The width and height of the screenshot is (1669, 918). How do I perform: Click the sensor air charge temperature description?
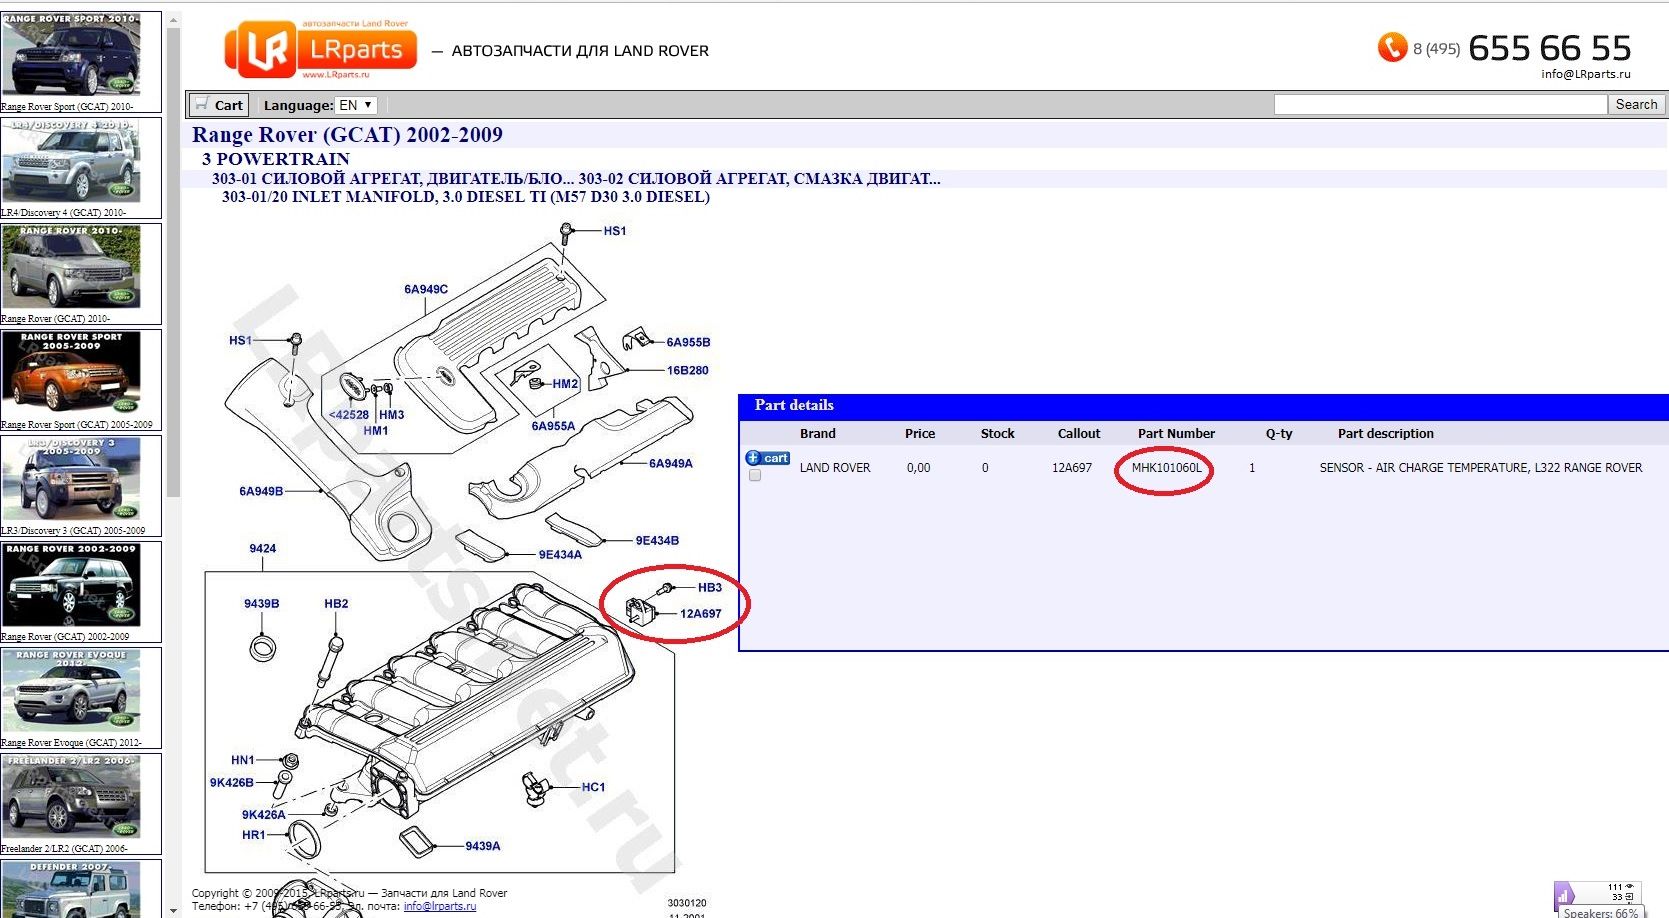pyautogui.click(x=1480, y=468)
